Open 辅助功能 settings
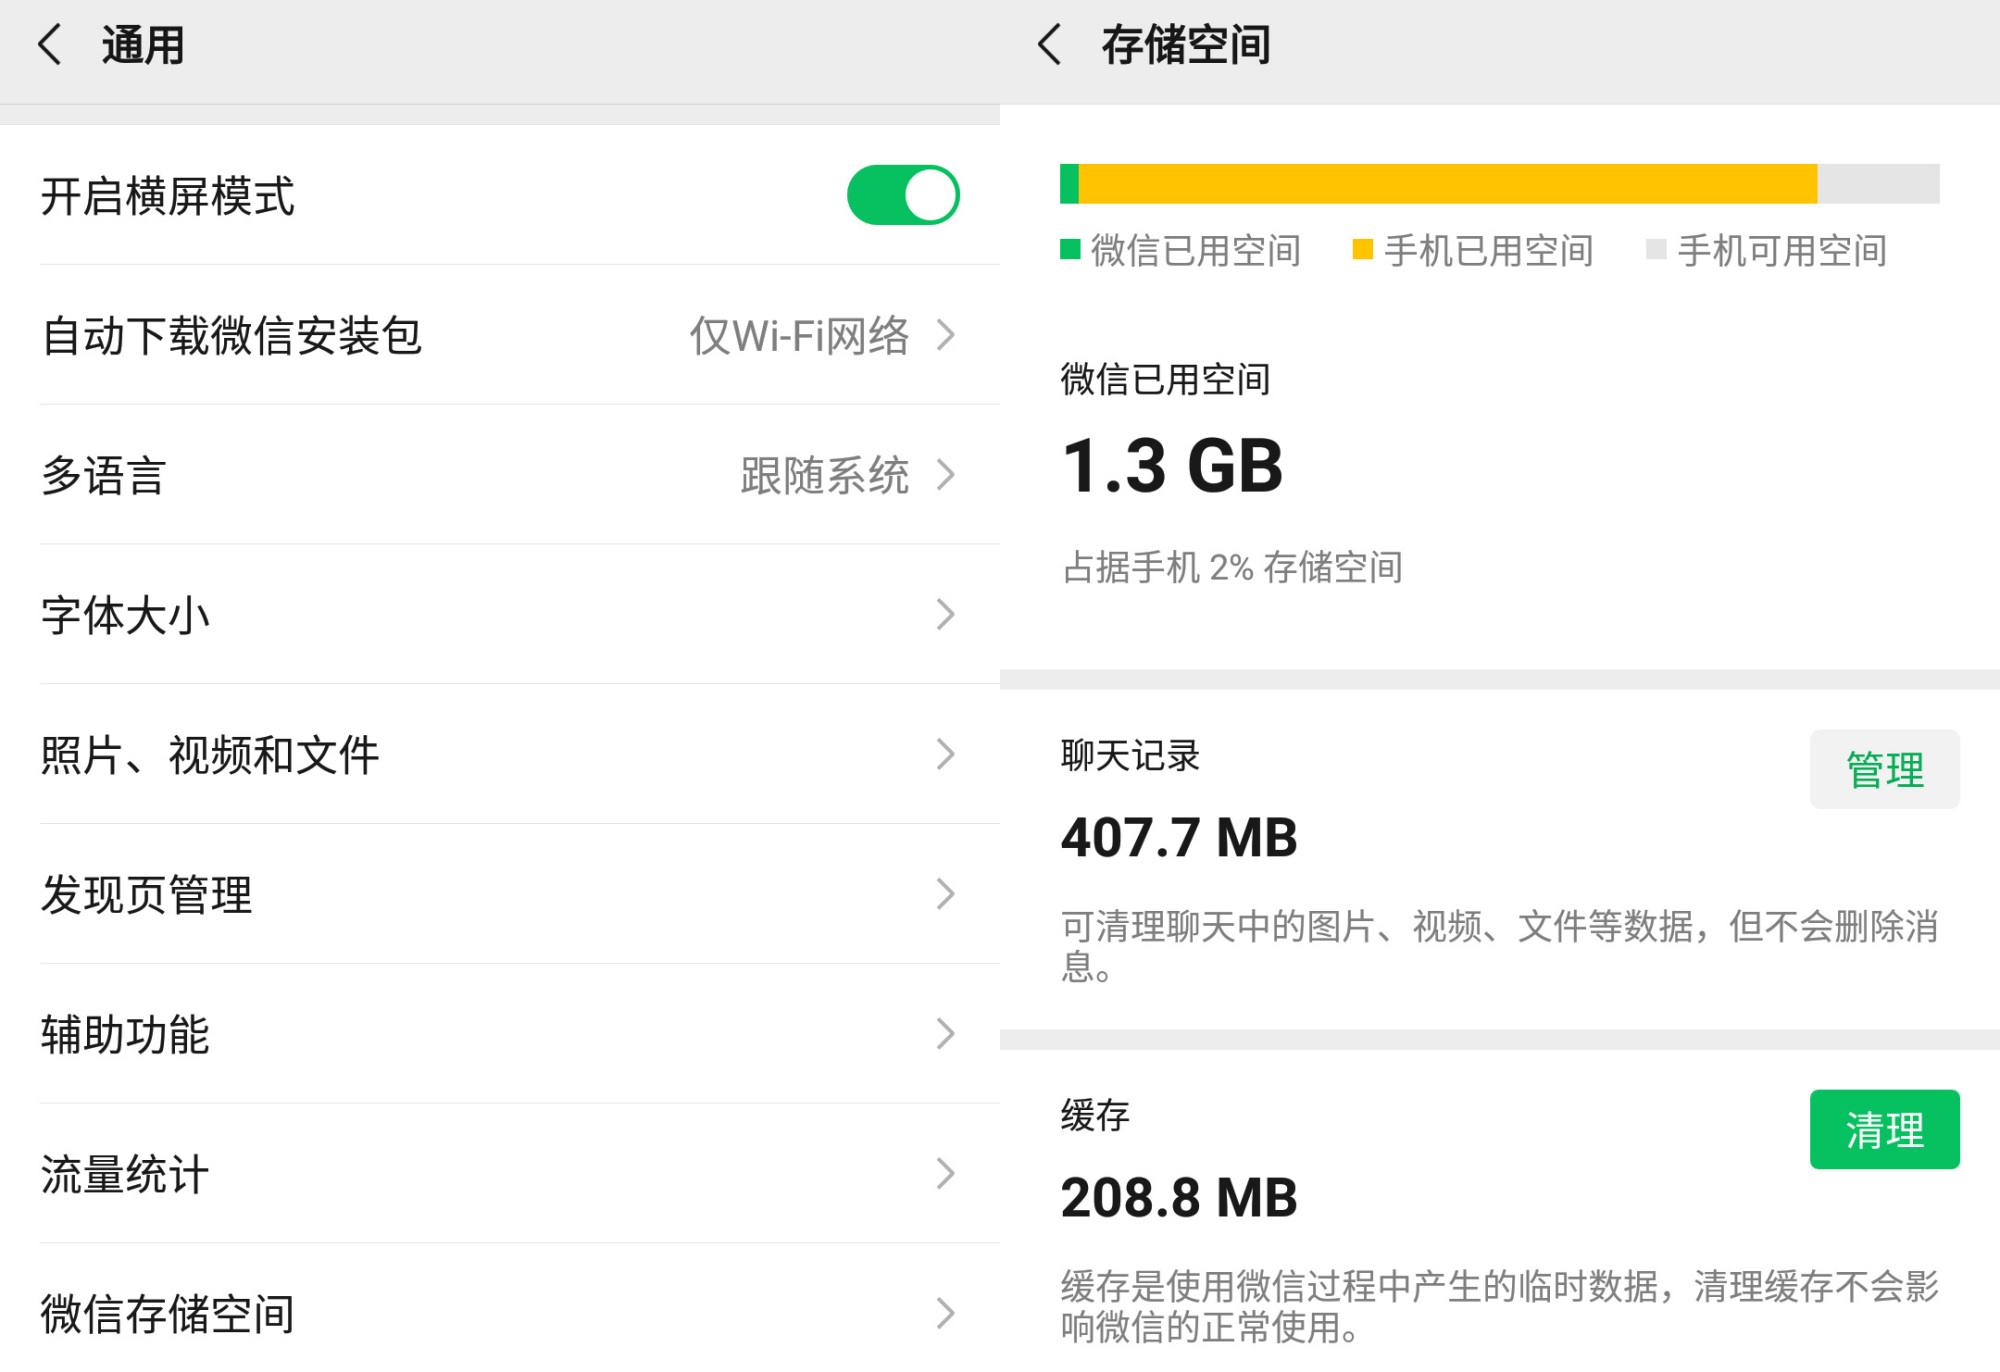Image resolution: width=2000 pixels, height=1372 pixels. [x=500, y=1035]
